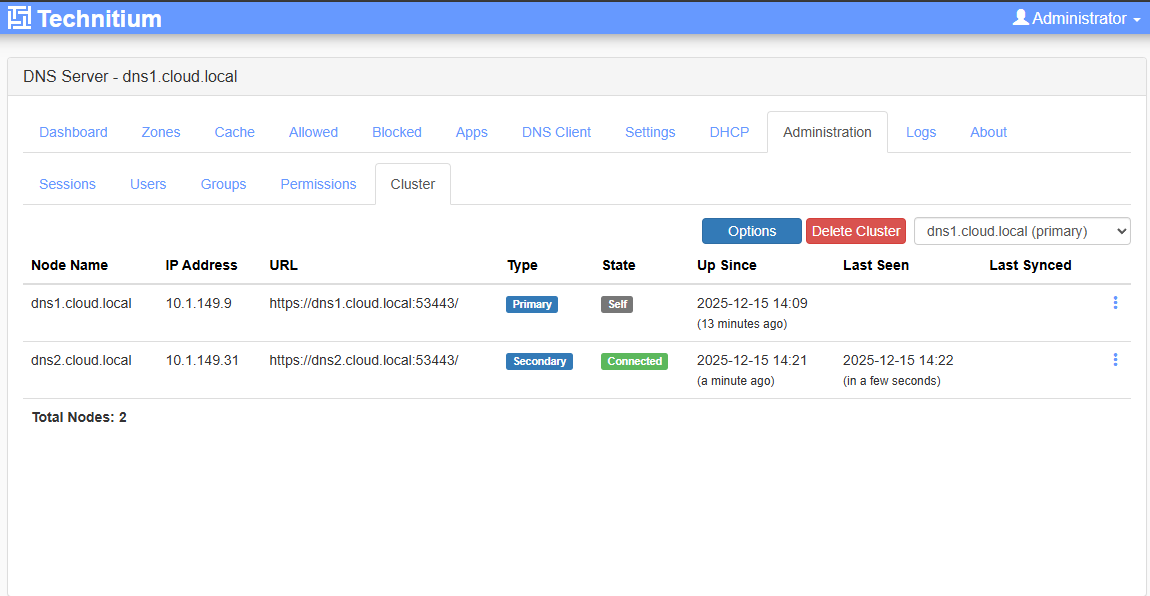
Task: Click the red Delete Cluster button
Action: (856, 231)
